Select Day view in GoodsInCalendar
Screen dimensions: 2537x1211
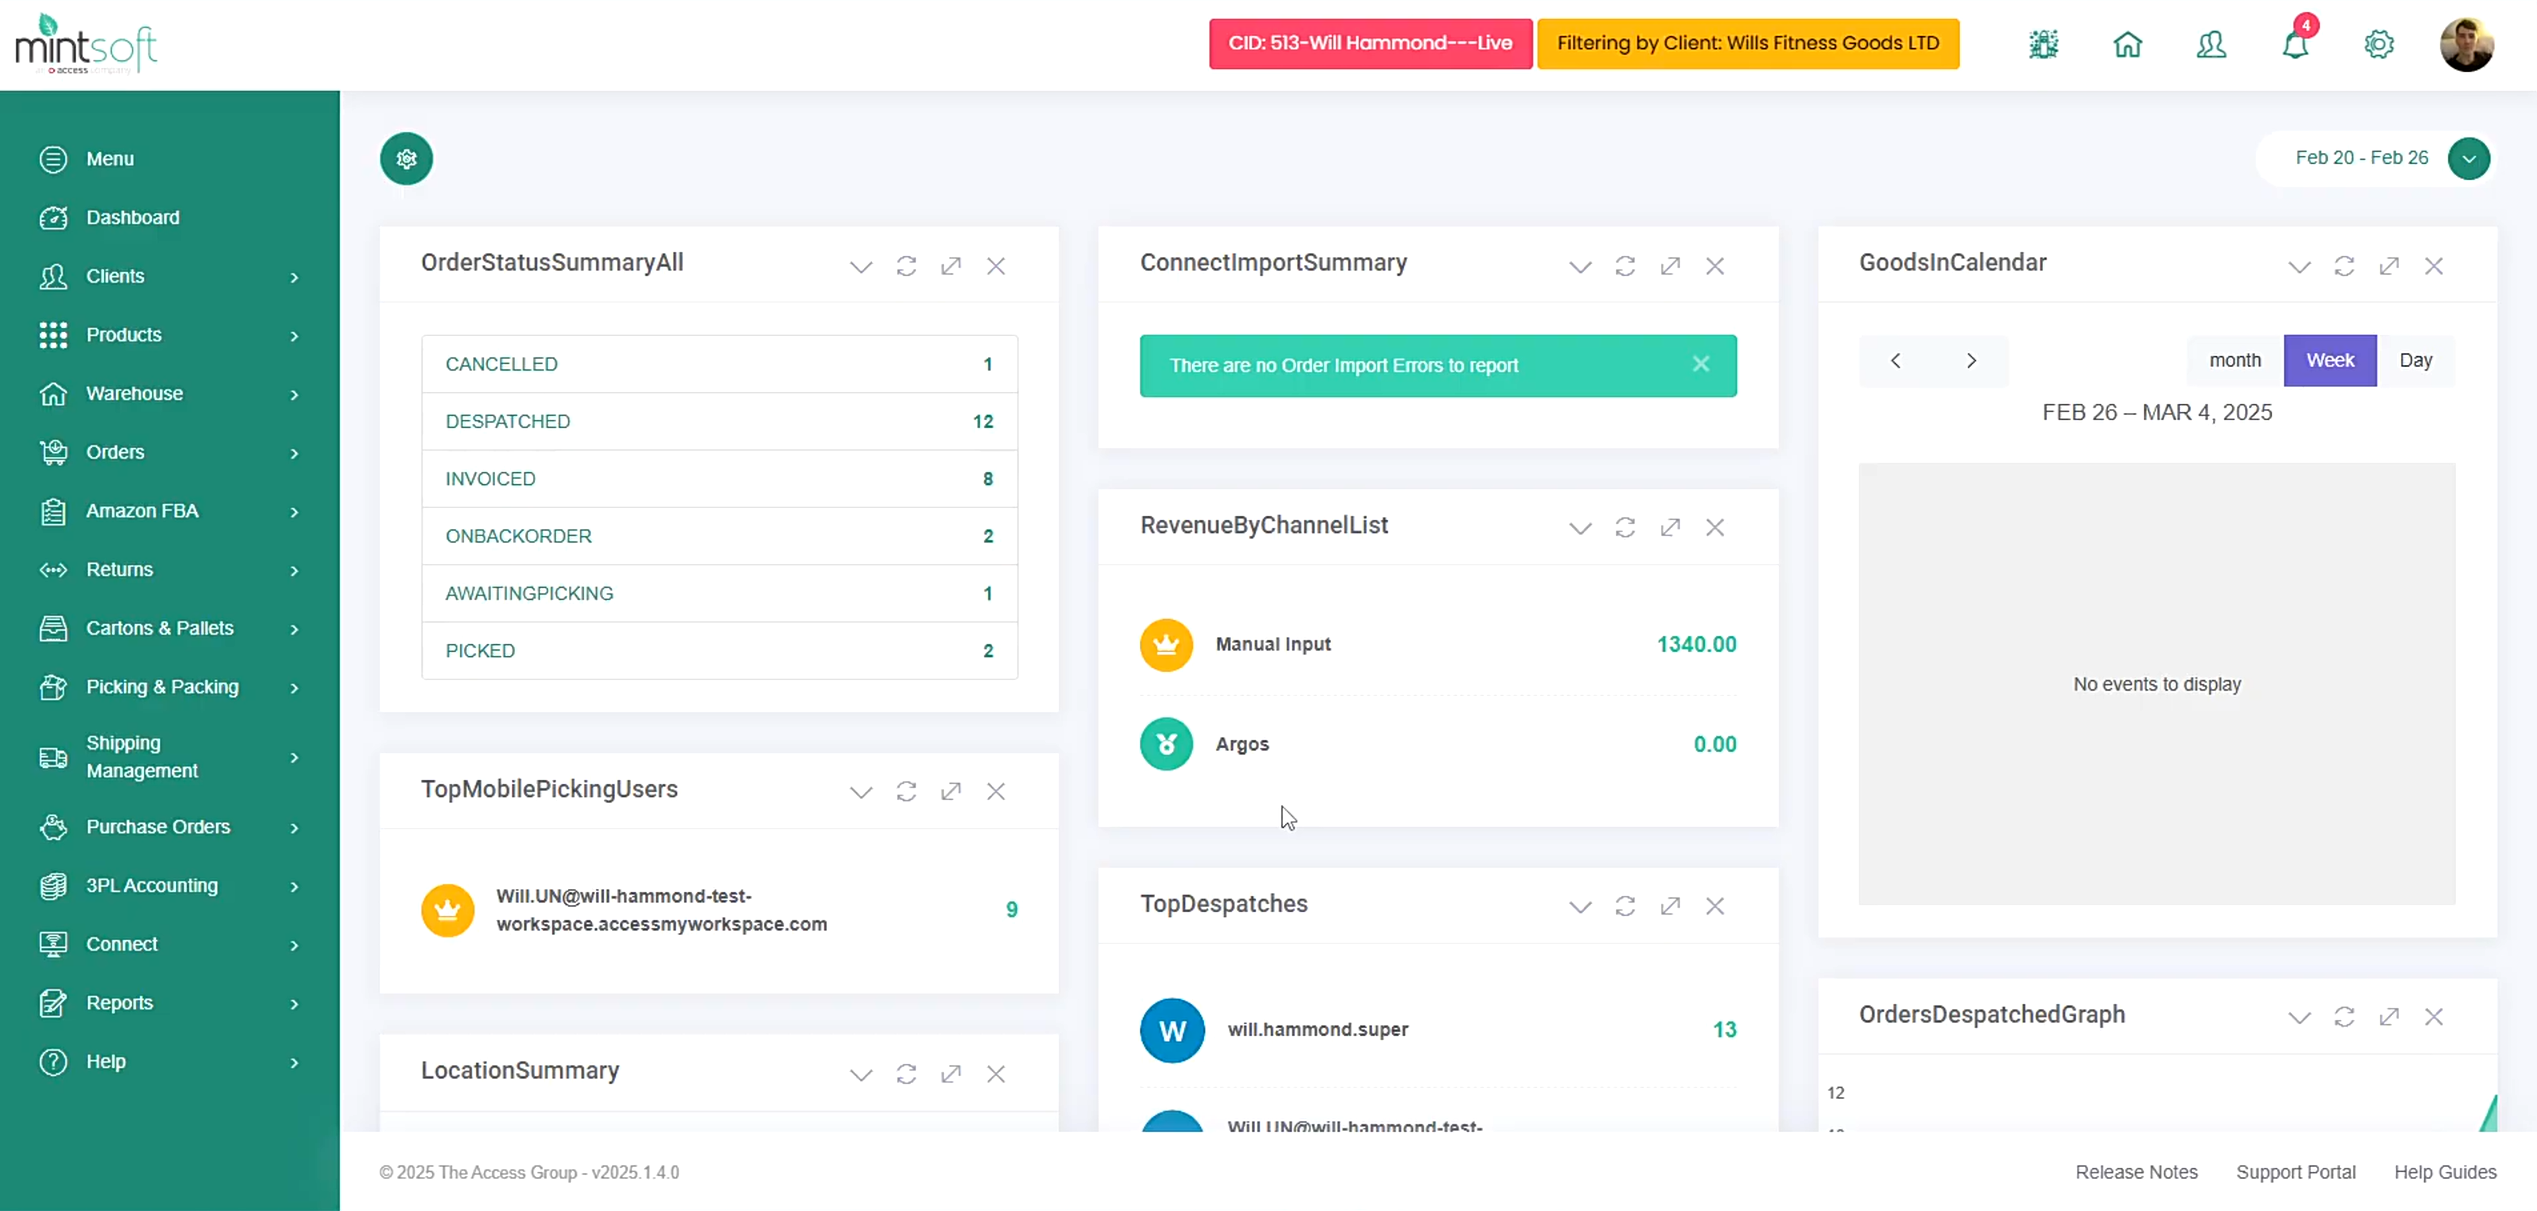2415,360
